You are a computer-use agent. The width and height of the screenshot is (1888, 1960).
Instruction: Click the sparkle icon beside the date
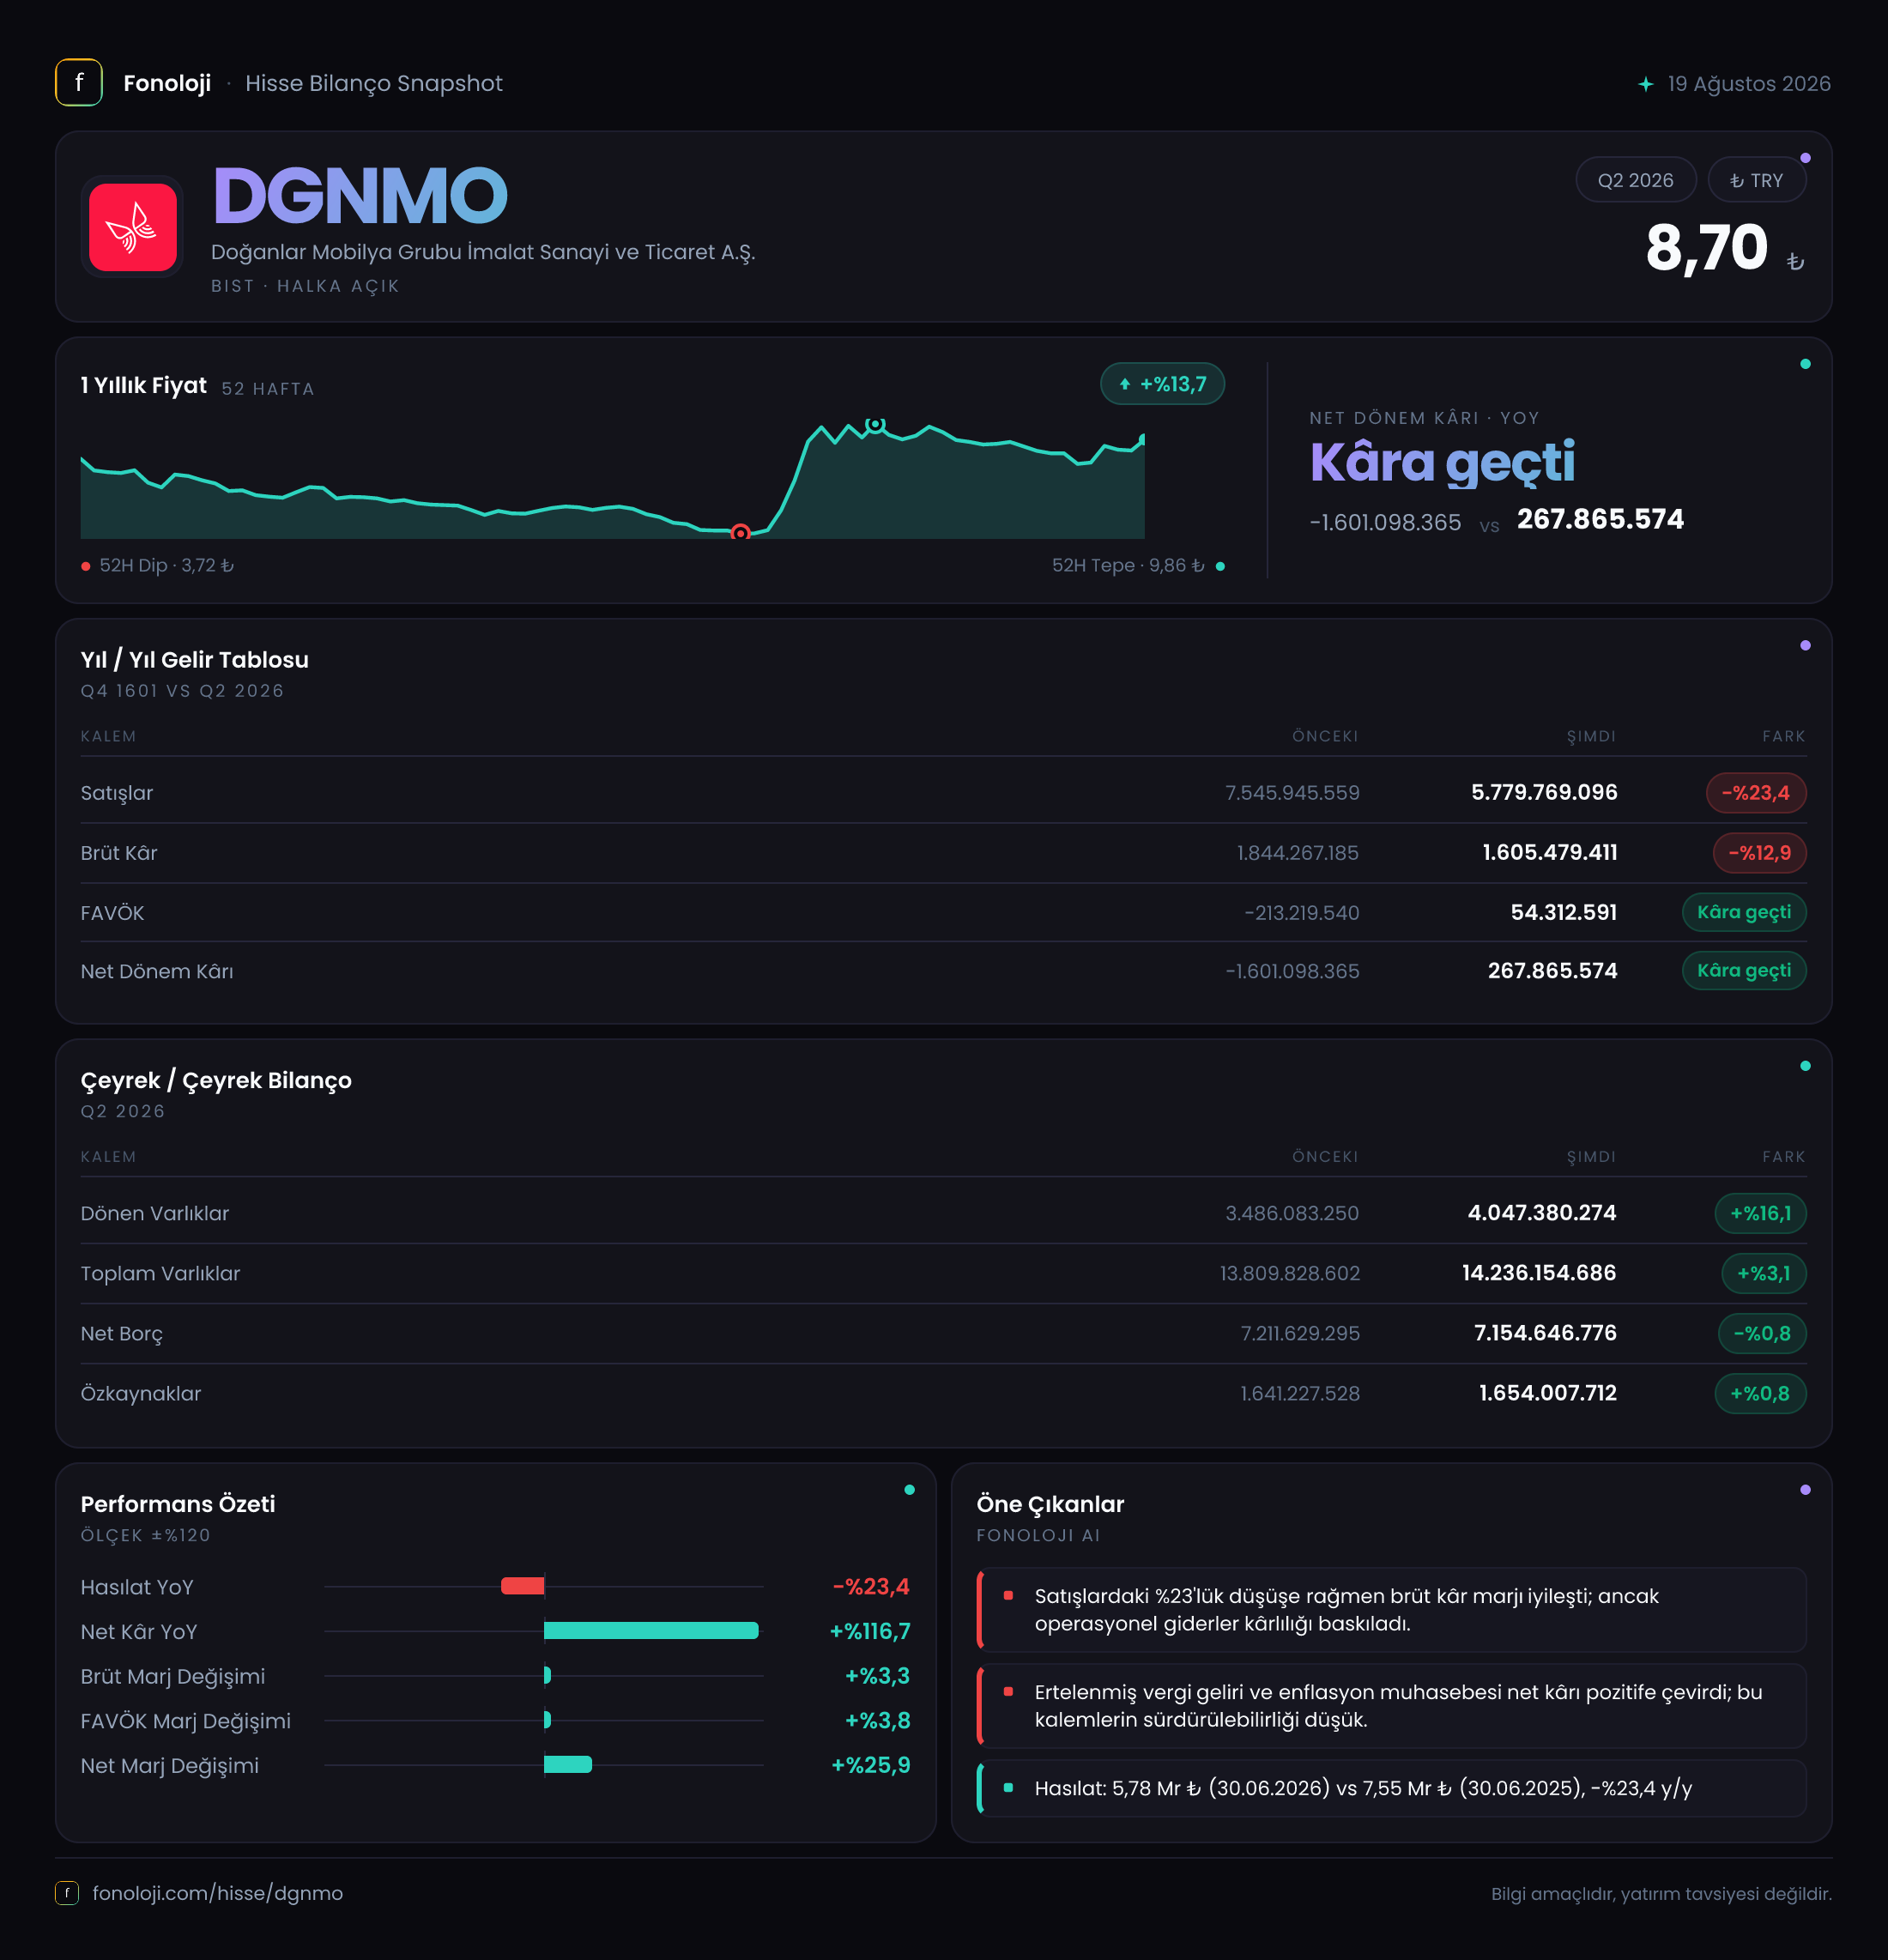(1646, 84)
